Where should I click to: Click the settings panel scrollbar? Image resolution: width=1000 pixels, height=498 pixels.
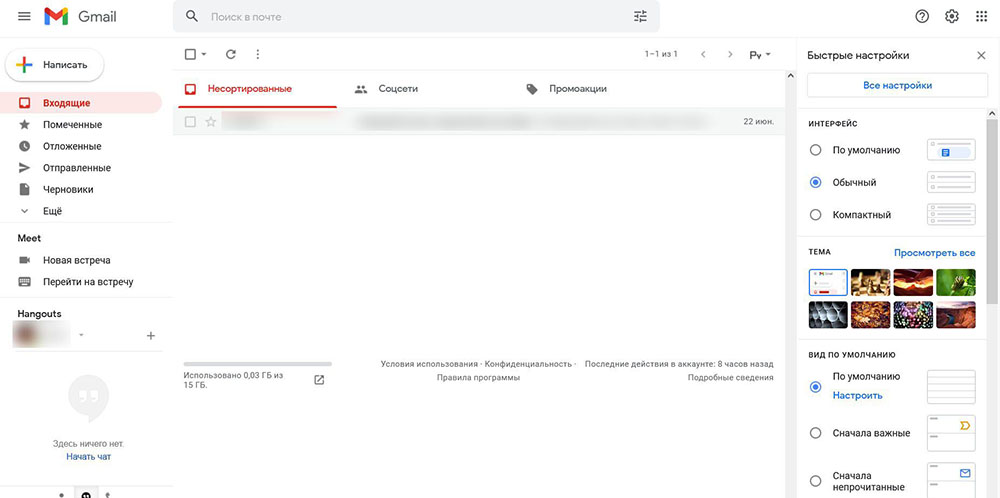(x=992, y=212)
